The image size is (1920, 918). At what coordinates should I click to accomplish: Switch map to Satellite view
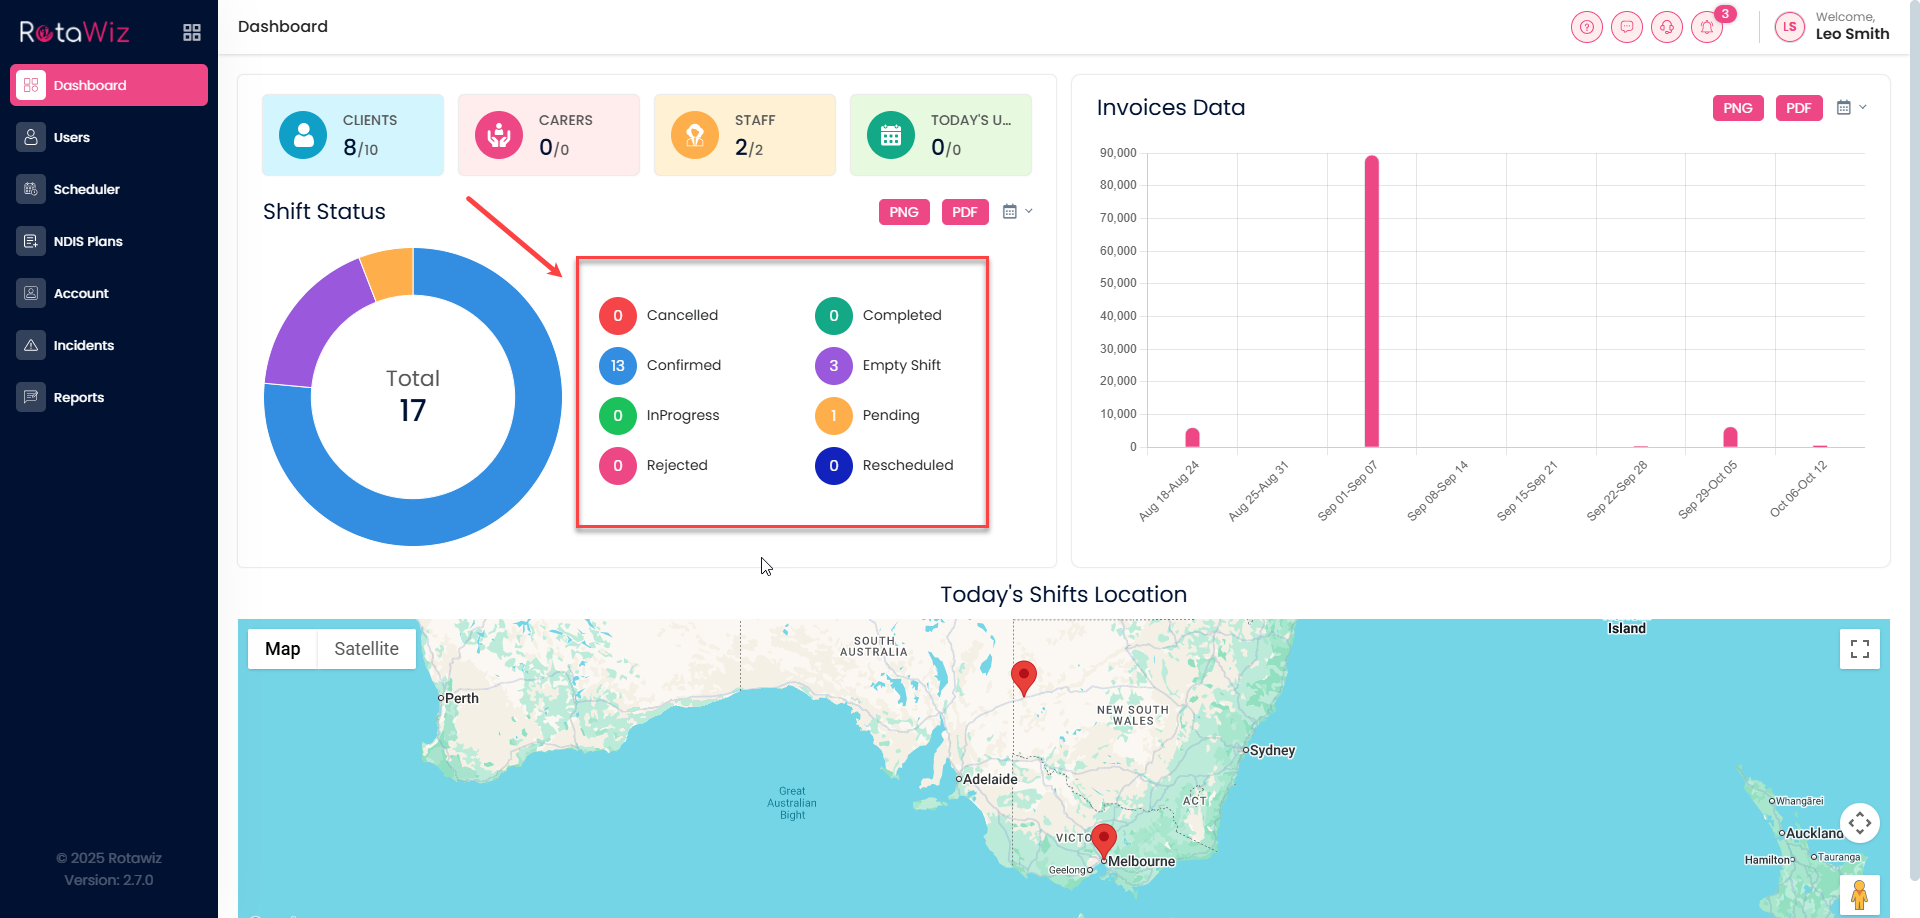tap(366, 649)
